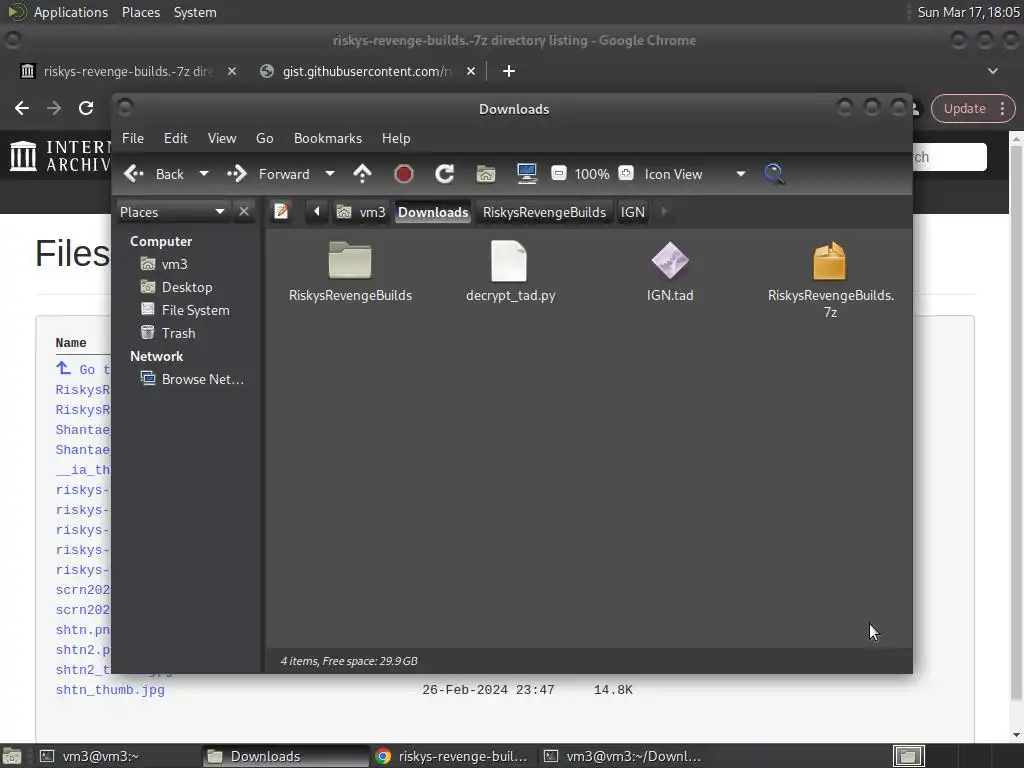This screenshot has height=768, width=1024.
Task: Open the Go menu
Action: (264, 138)
